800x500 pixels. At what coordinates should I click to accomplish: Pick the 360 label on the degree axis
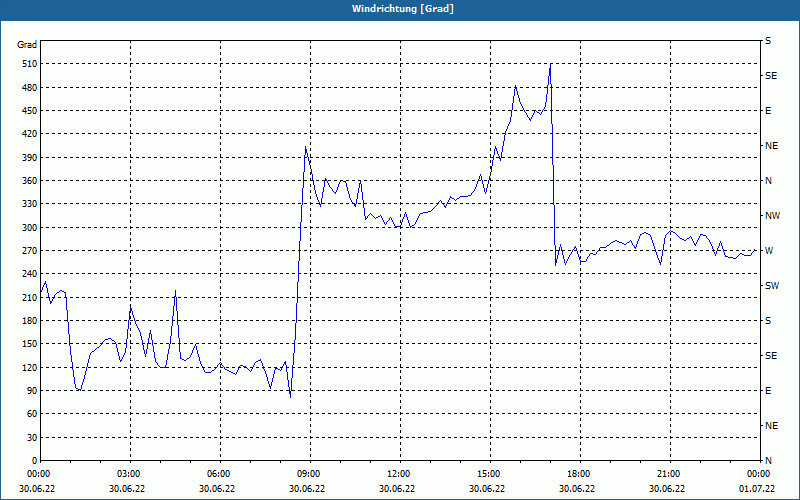[30, 181]
